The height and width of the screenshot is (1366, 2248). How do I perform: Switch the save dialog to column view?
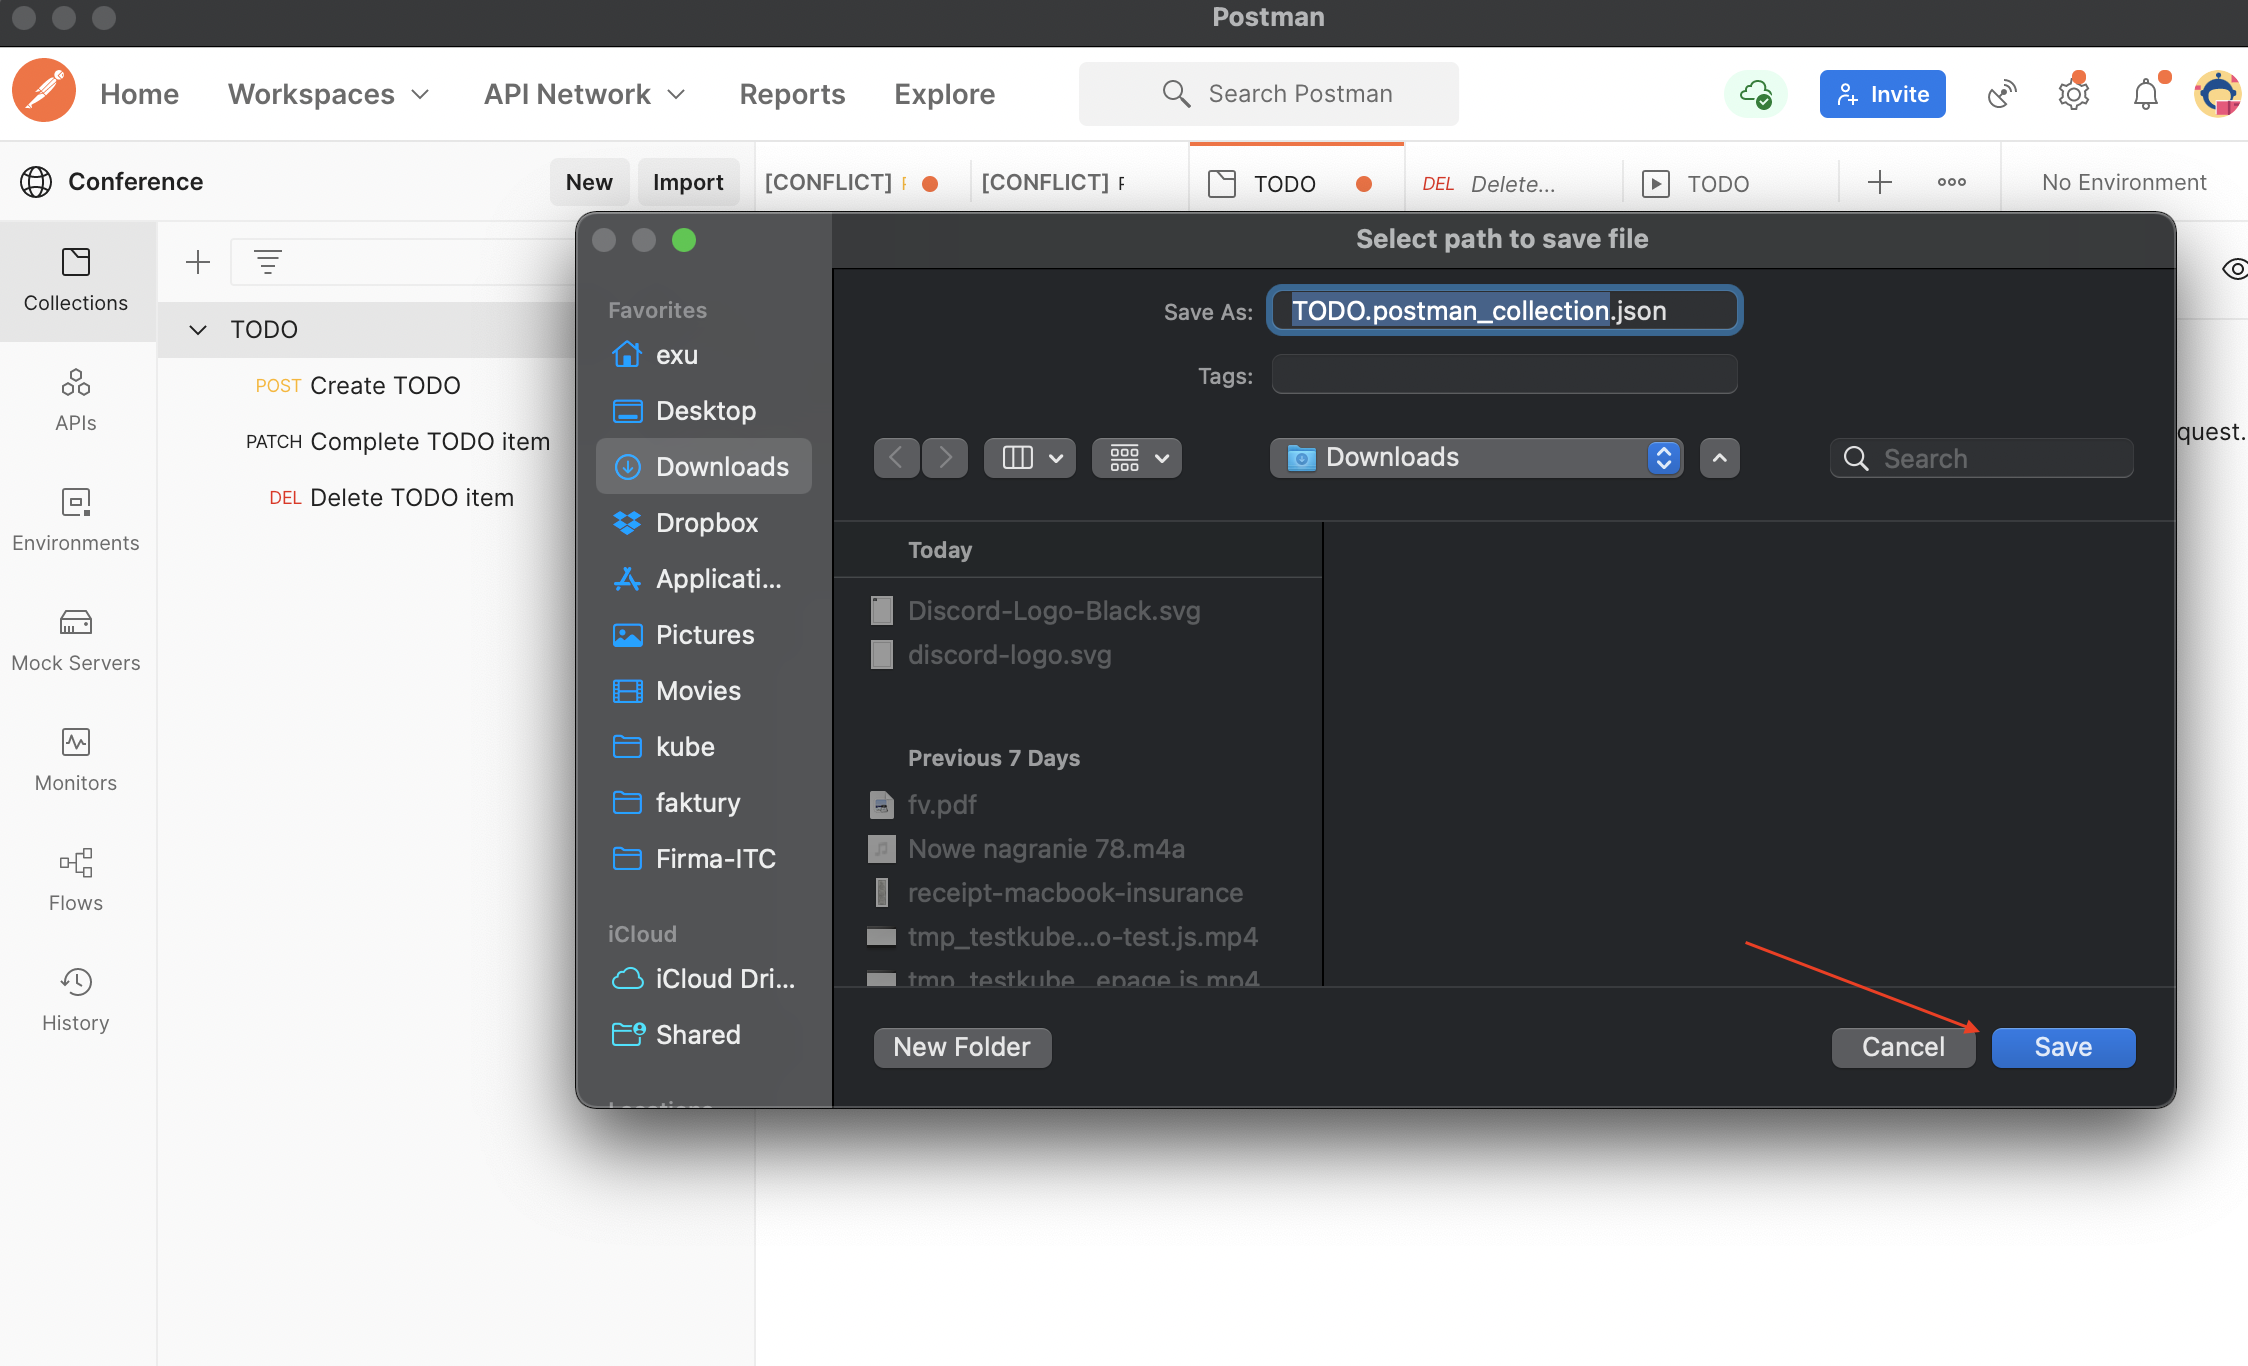1019,457
